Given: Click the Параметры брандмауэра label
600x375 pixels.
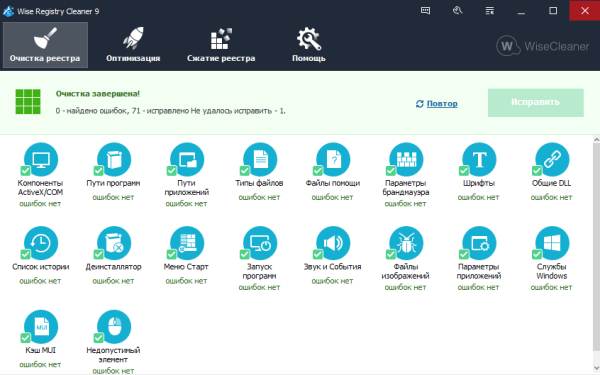Looking at the screenshot, I should [x=406, y=188].
